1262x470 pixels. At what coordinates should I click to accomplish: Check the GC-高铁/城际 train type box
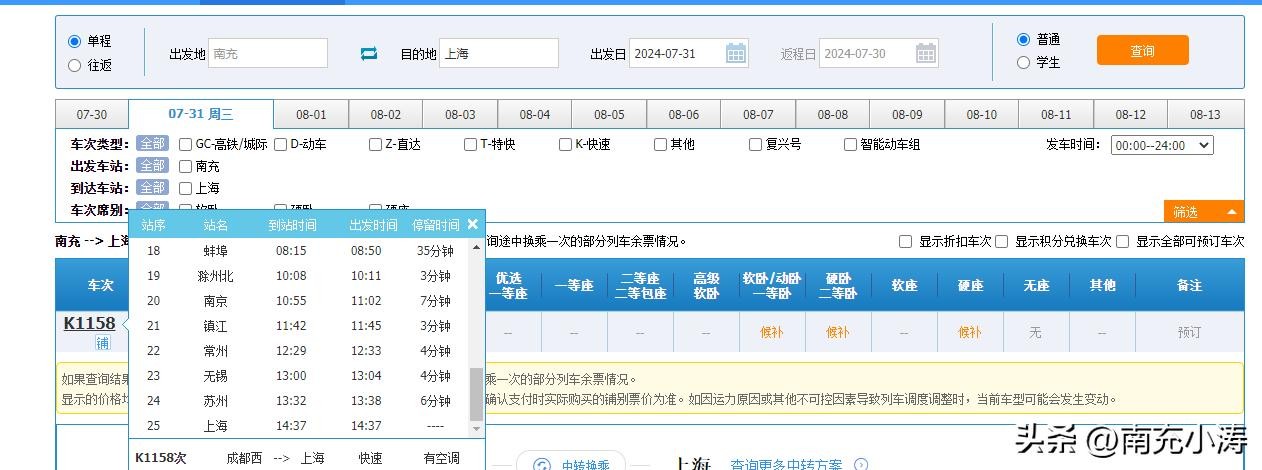[186, 144]
